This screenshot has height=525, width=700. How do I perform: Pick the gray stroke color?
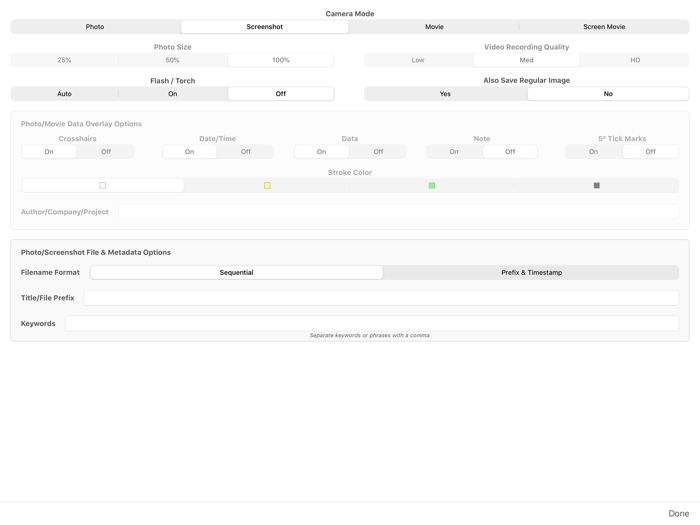coord(597,185)
